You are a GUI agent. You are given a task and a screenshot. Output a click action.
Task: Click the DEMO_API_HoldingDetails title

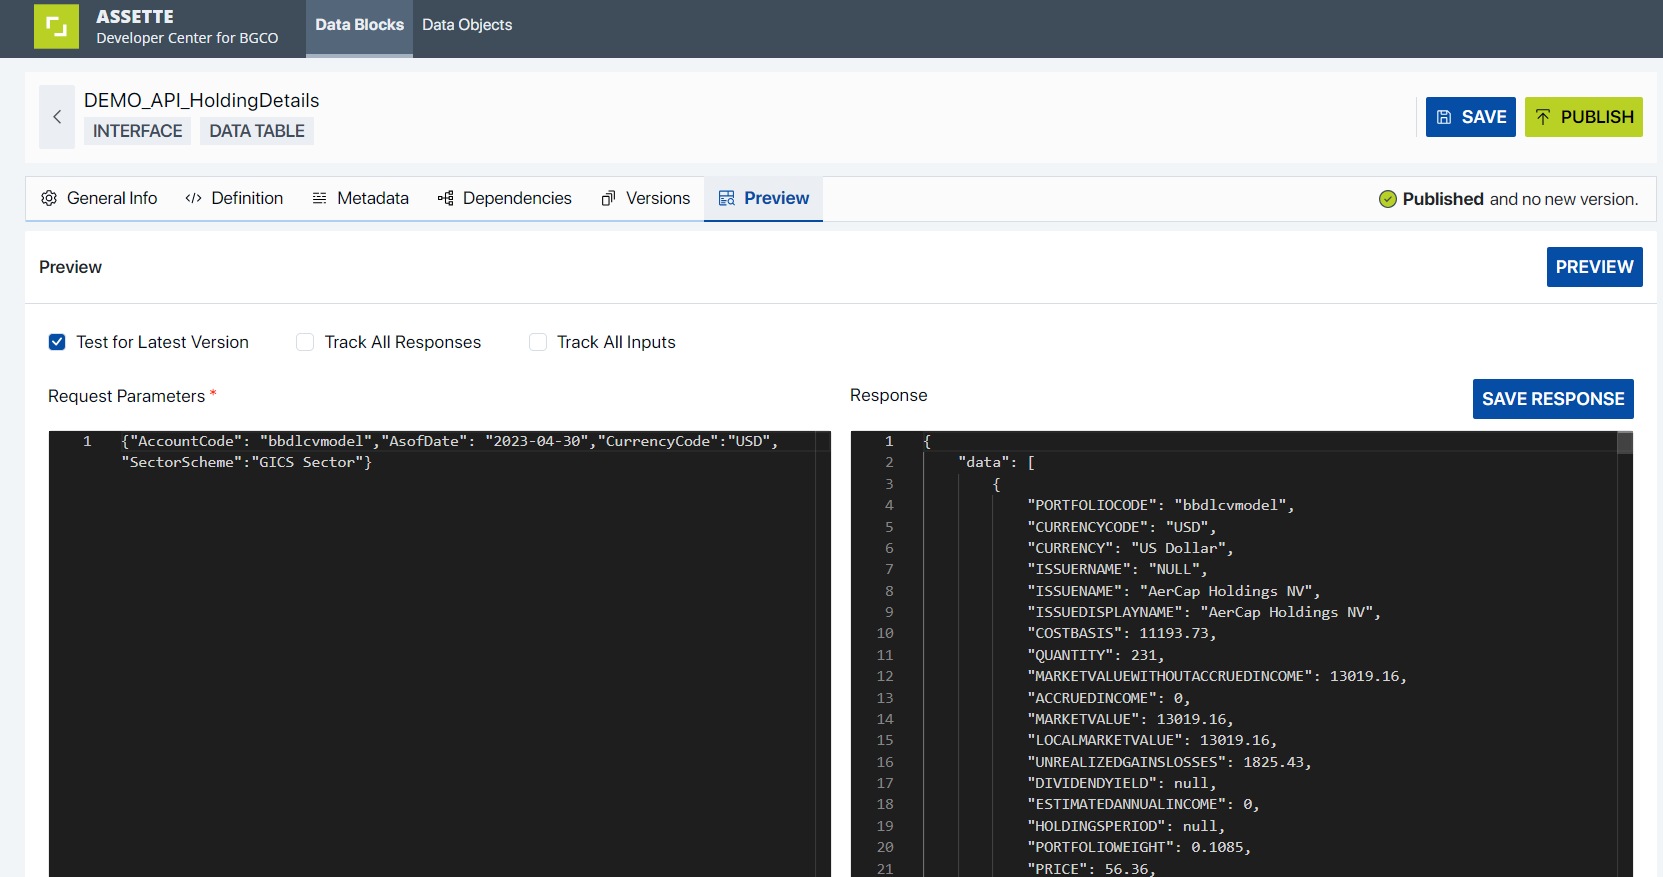[x=202, y=100]
